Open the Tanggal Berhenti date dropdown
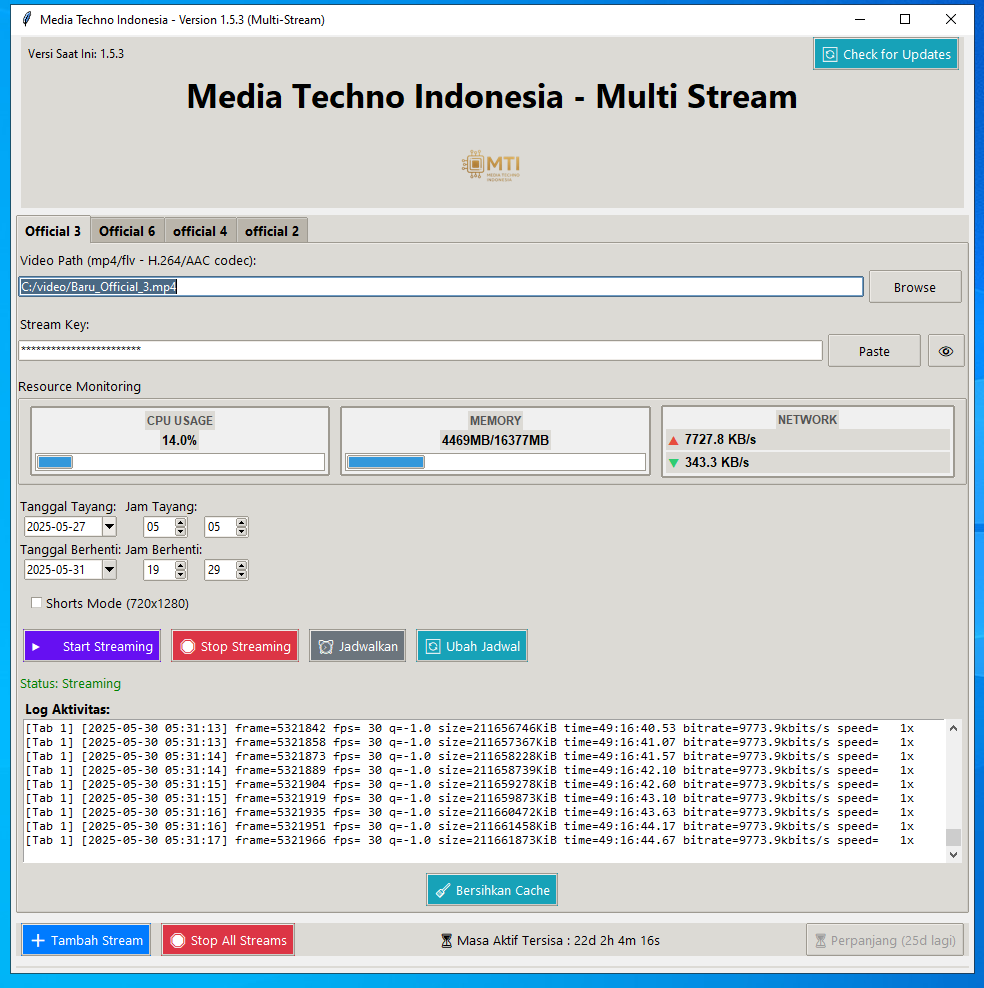Screen dimensions: 984x988 point(110,570)
